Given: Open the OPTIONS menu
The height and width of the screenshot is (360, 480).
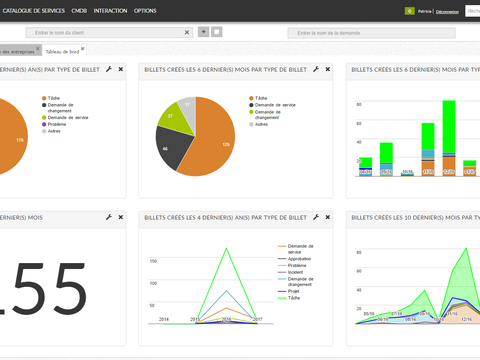Looking at the screenshot, I should 145,11.
